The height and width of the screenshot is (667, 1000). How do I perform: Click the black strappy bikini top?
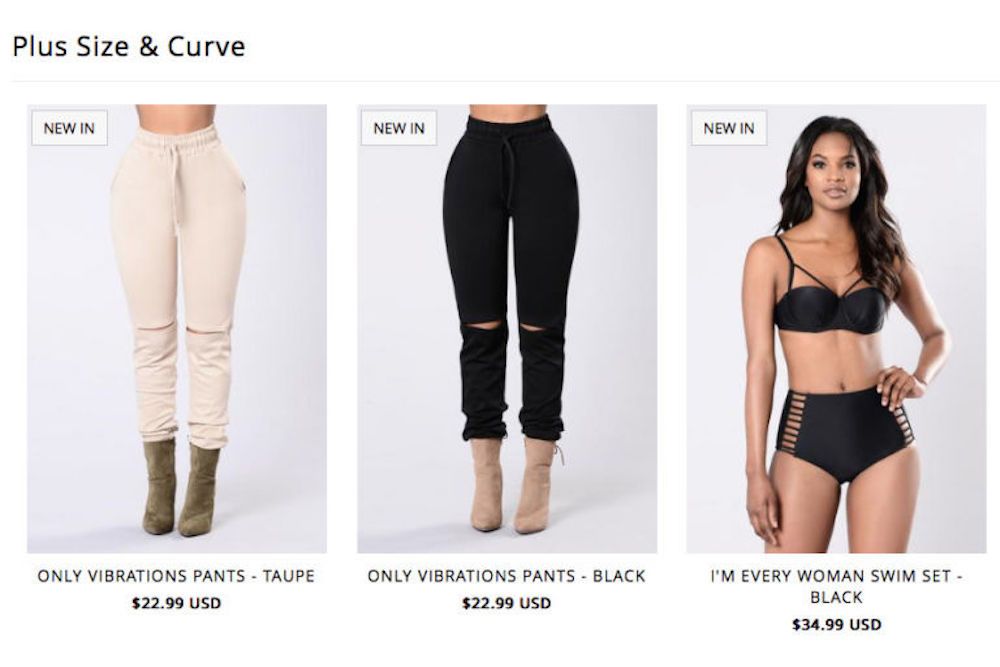[831, 295]
